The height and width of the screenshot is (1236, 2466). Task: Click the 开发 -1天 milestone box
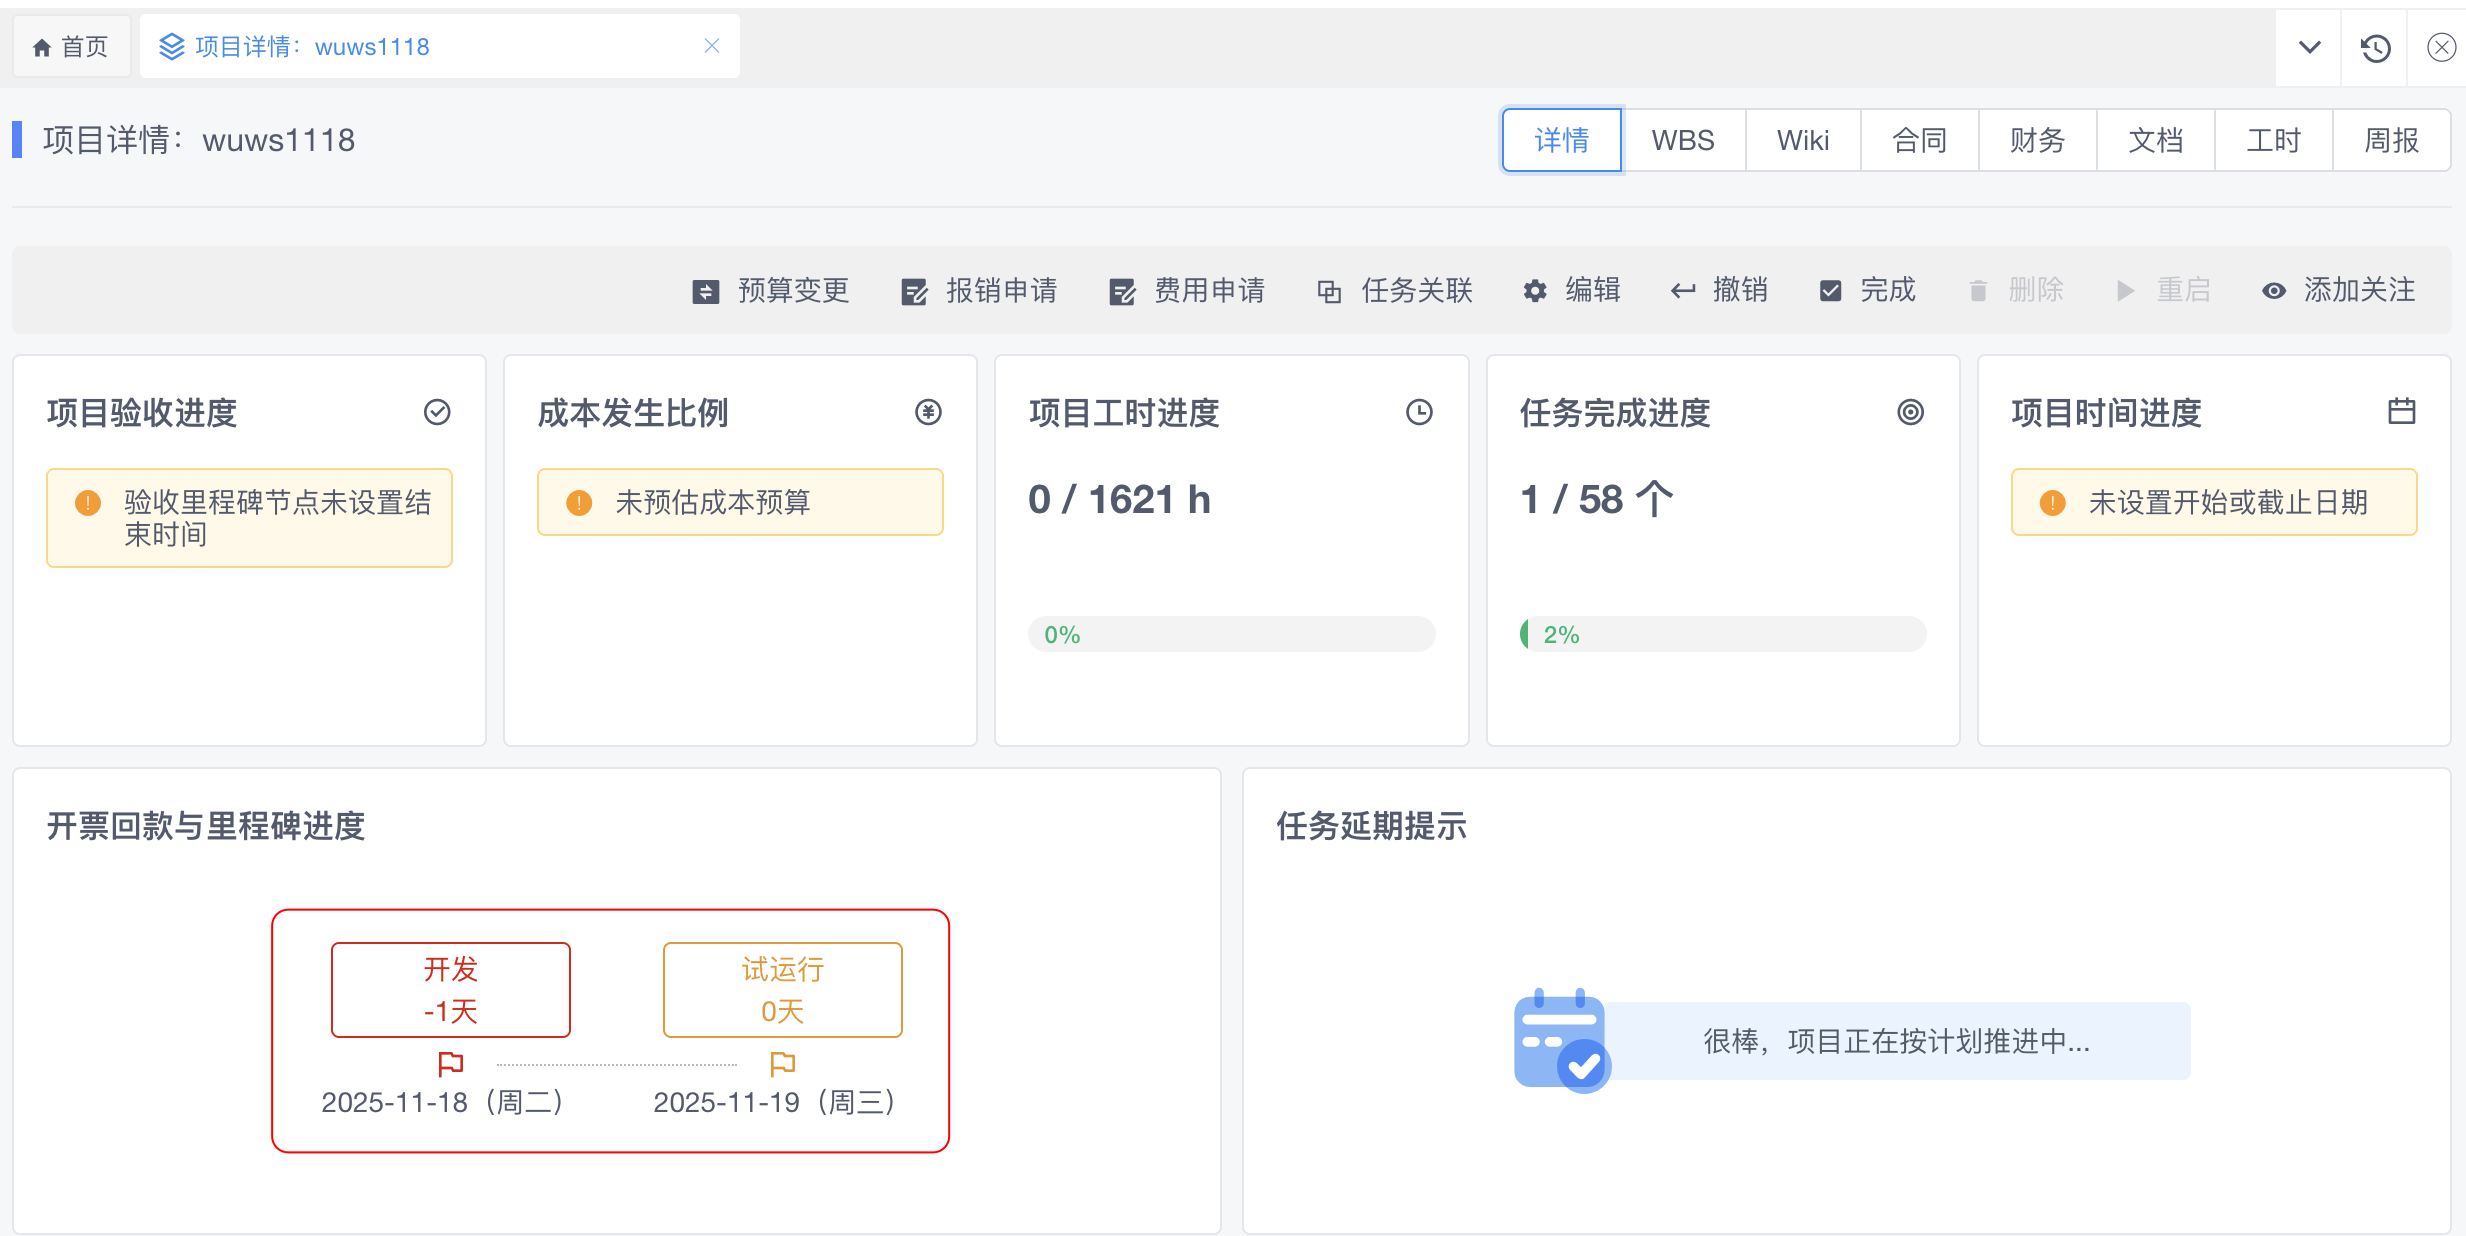point(451,989)
